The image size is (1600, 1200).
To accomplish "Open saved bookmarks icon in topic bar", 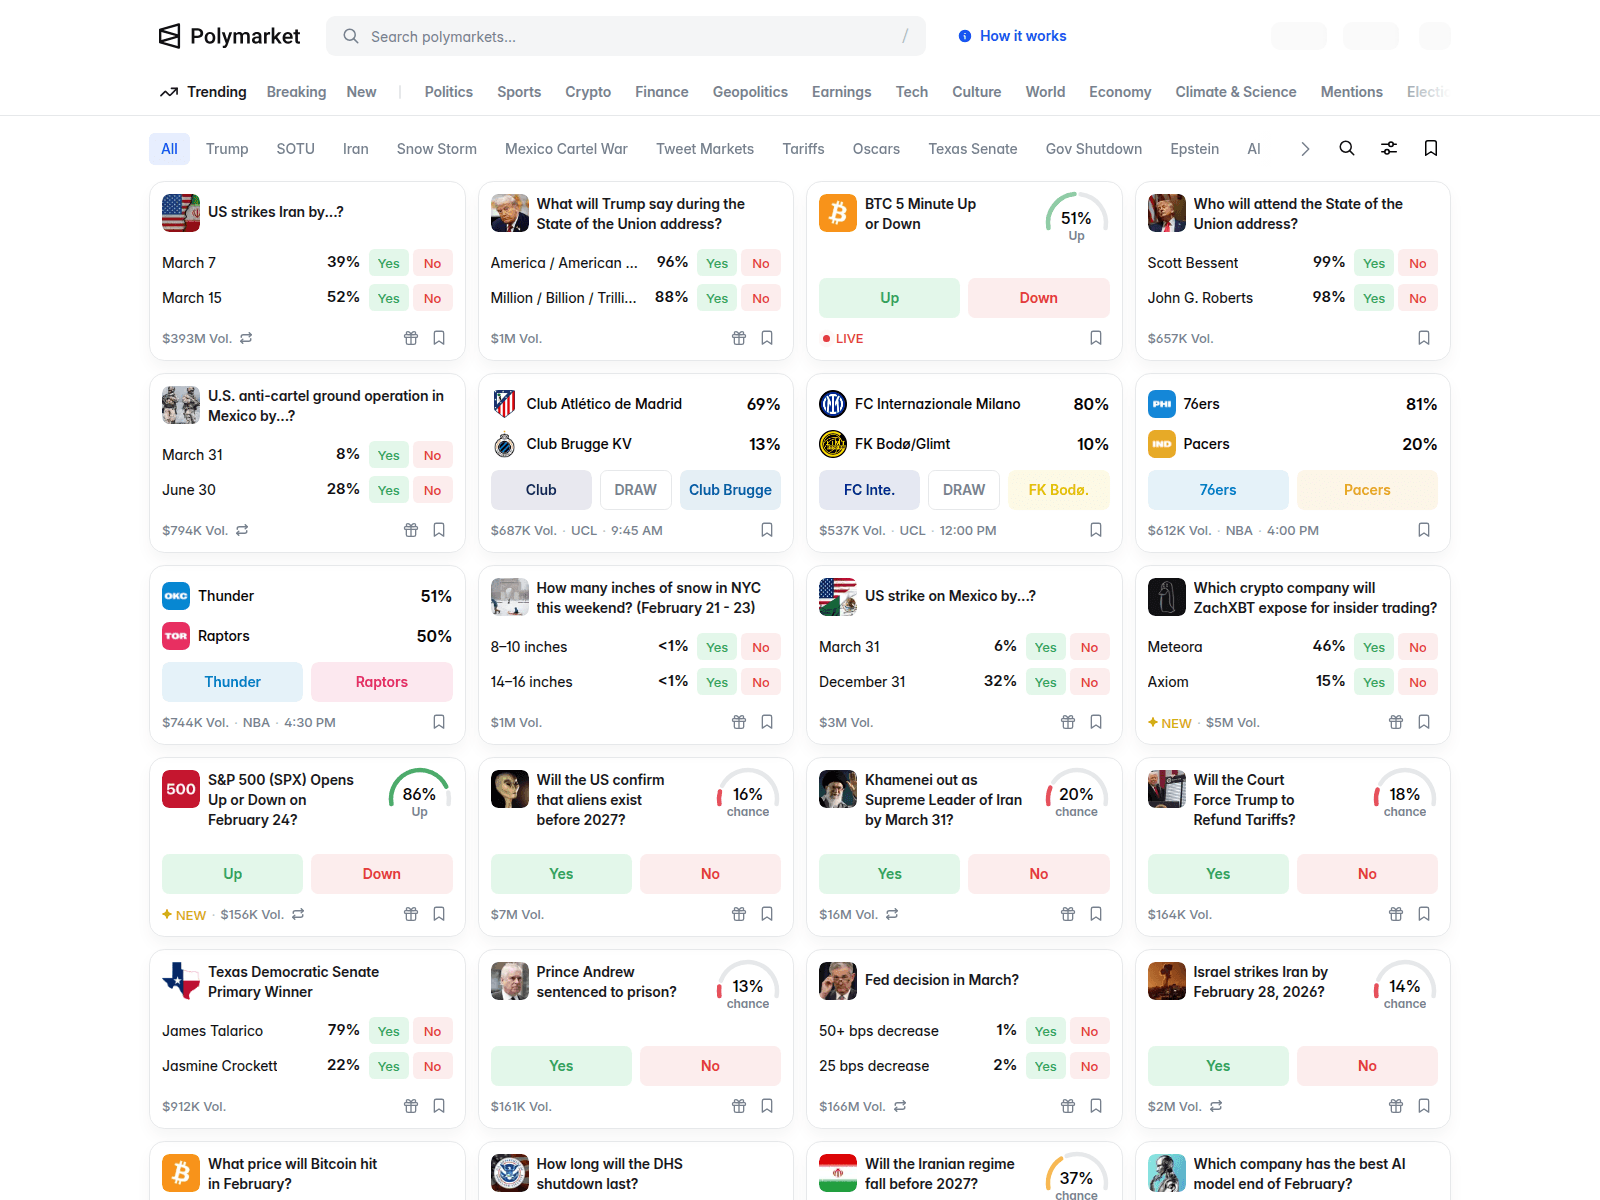I will (1431, 148).
